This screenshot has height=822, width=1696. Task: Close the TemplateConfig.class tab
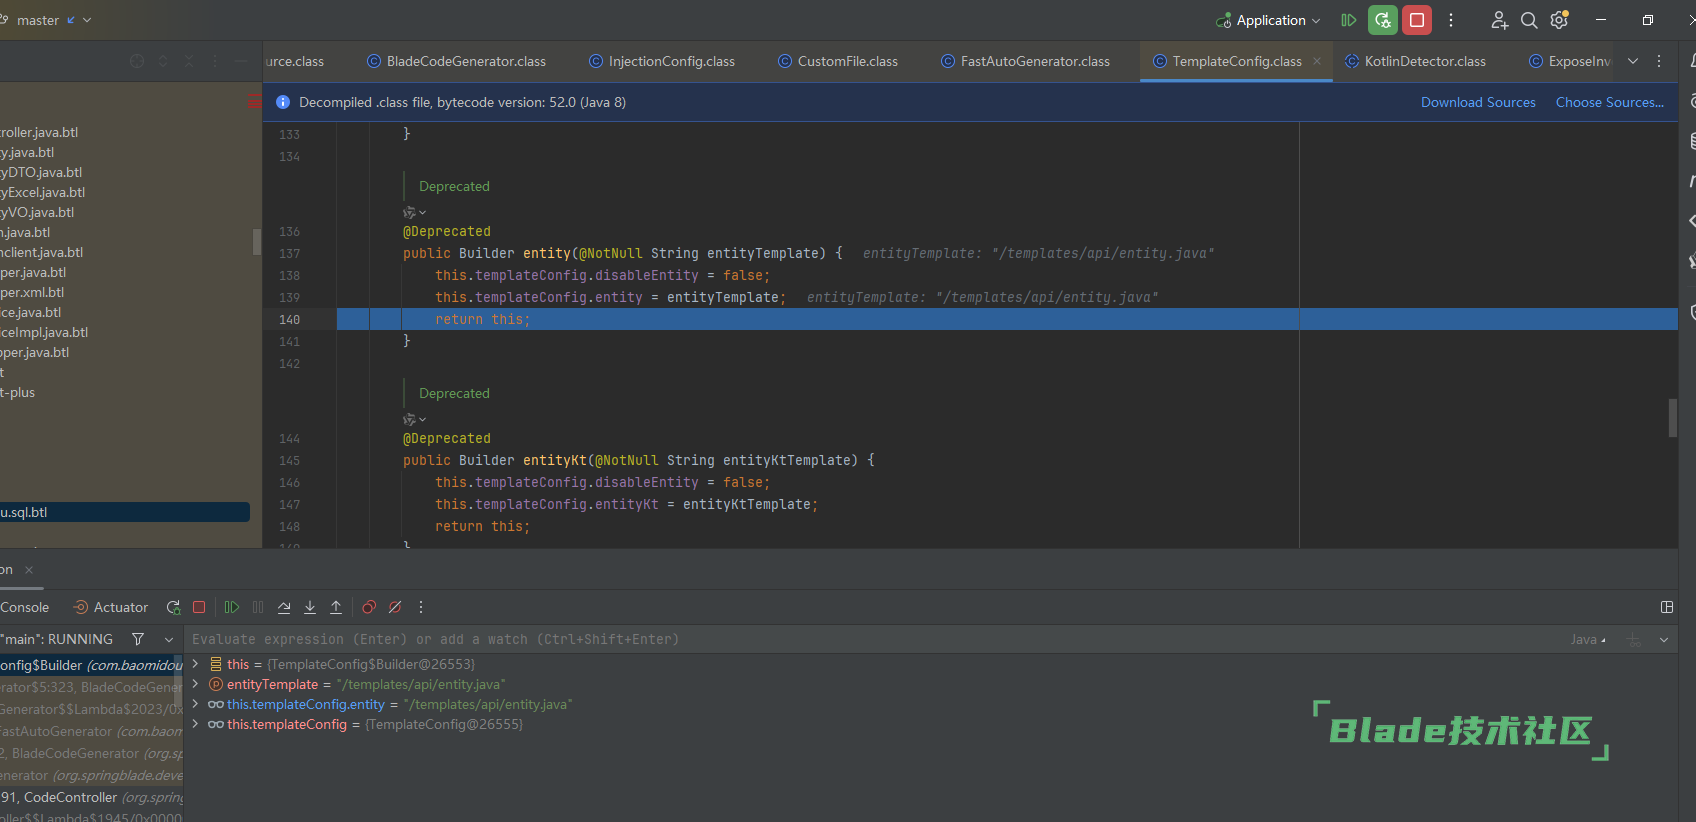coord(1317,61)
